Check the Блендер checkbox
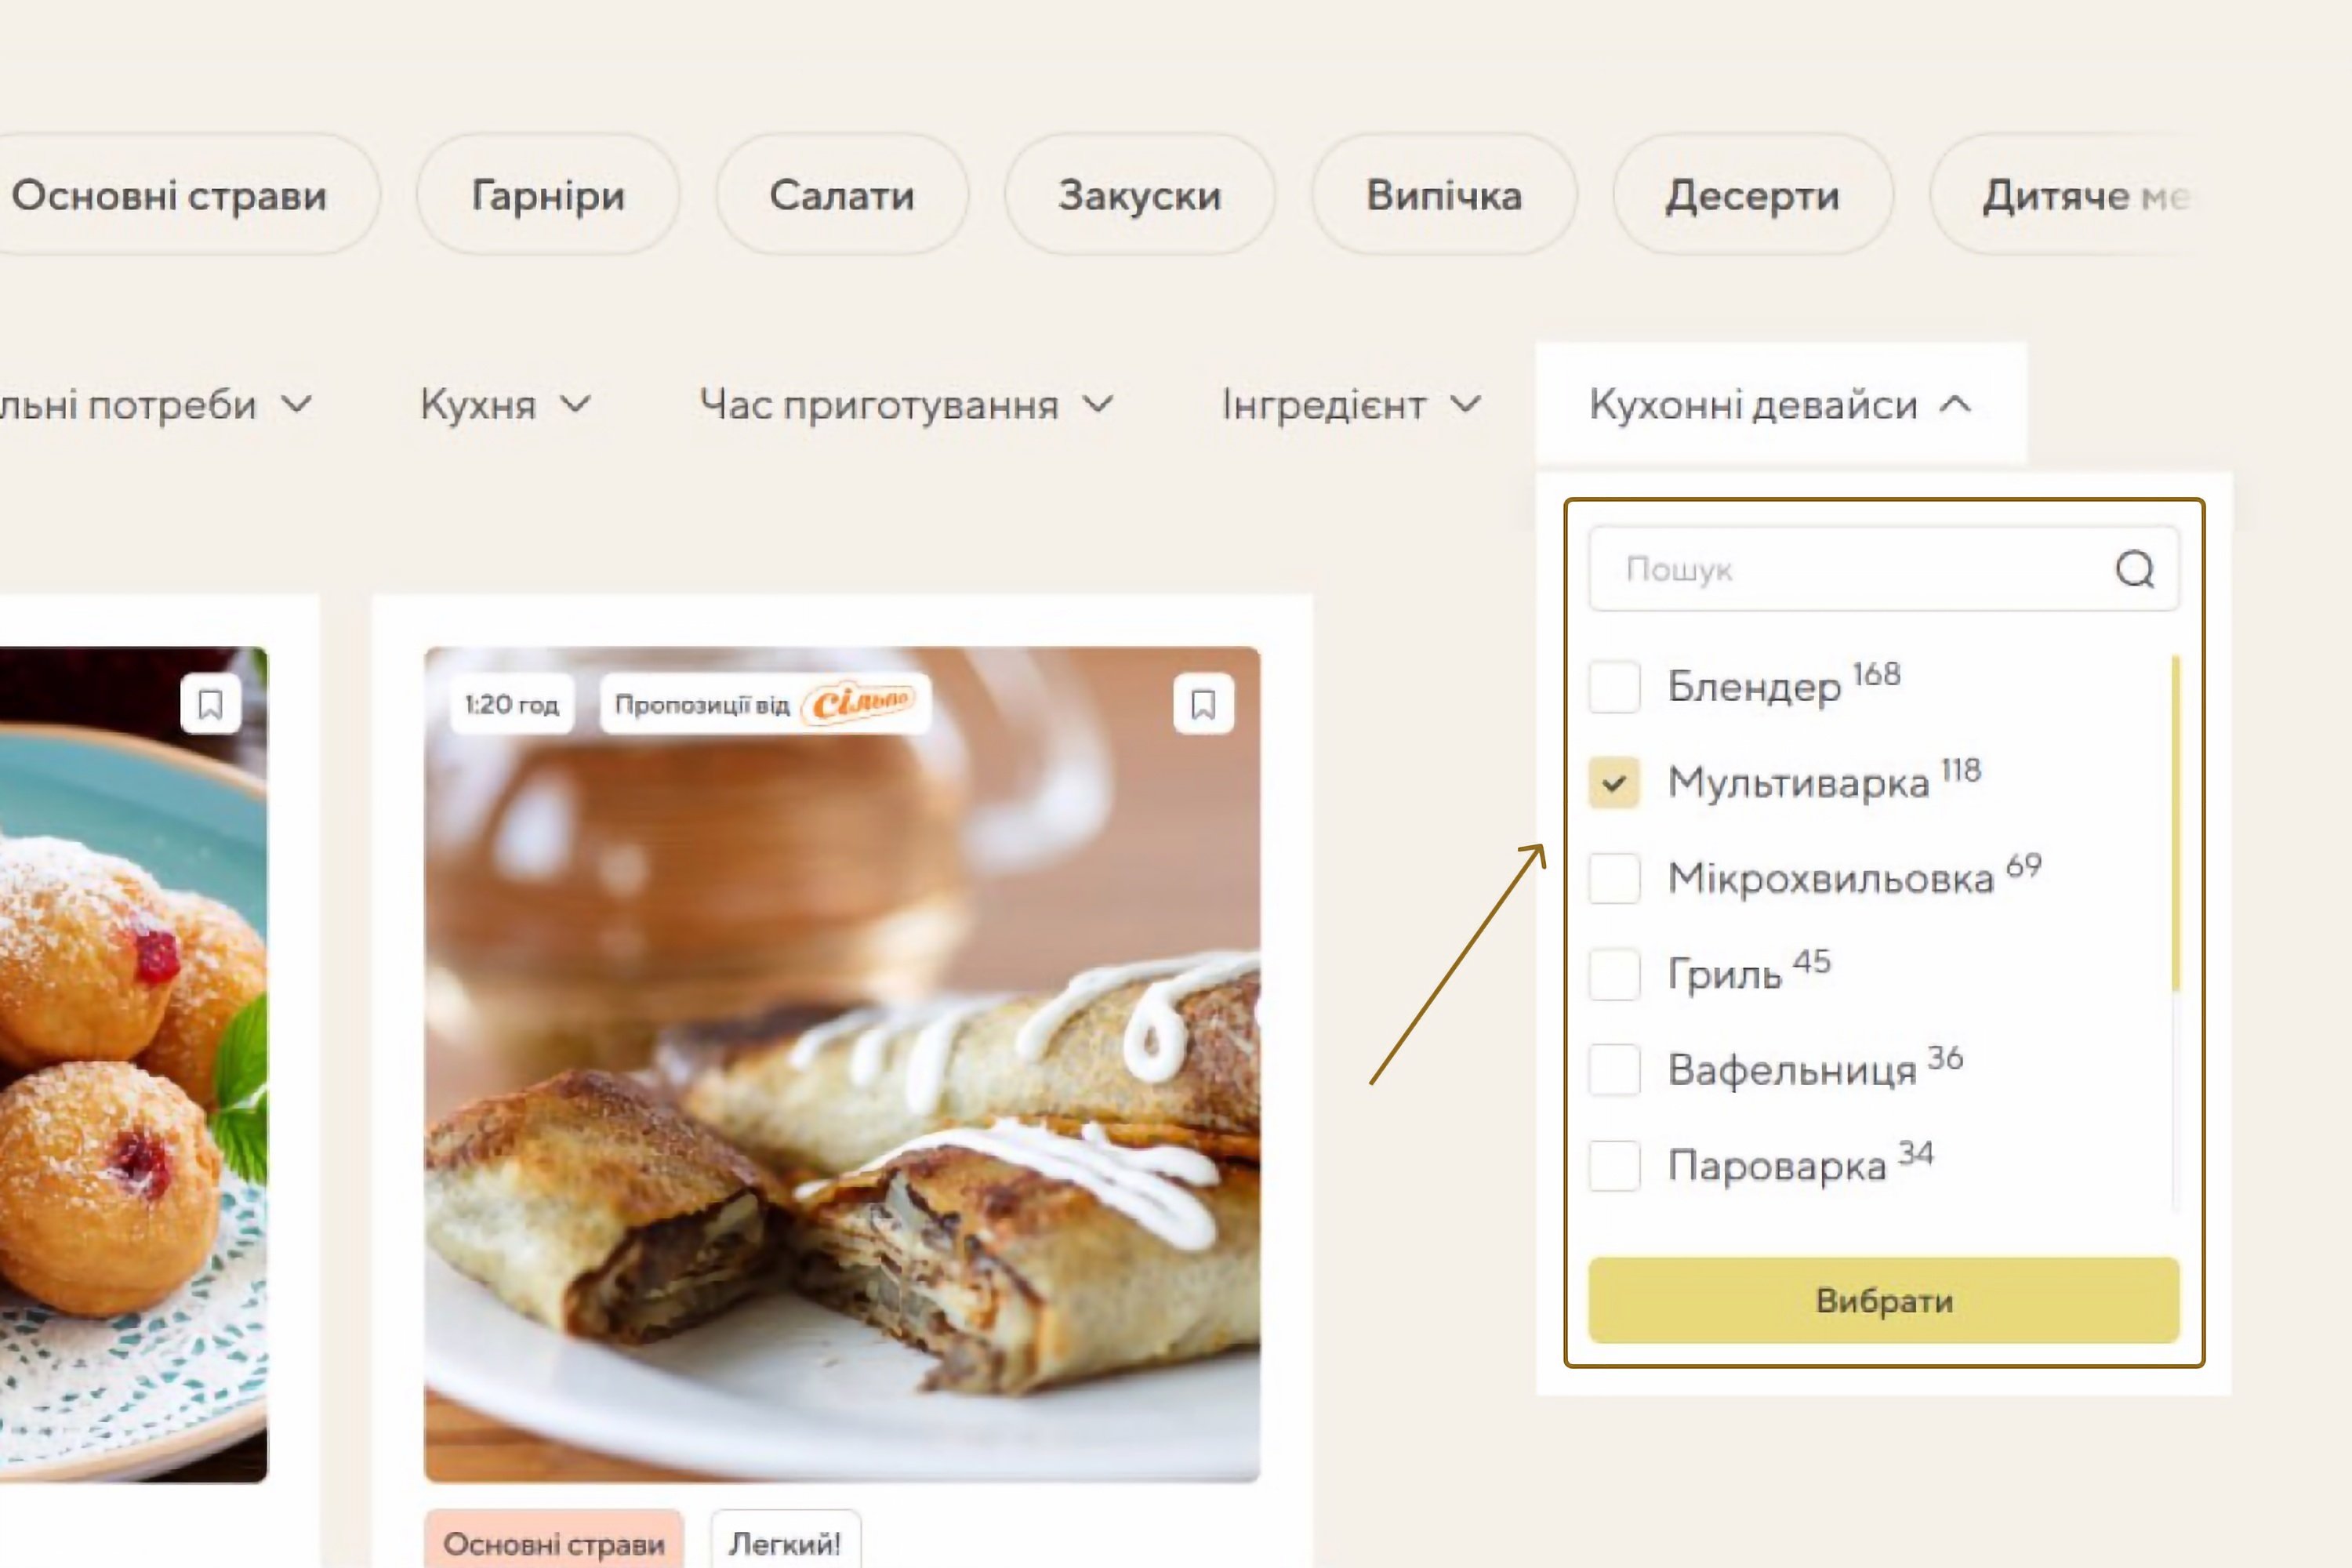The width and height of the screenshot is (2352, 1568). coord(1614,687)
